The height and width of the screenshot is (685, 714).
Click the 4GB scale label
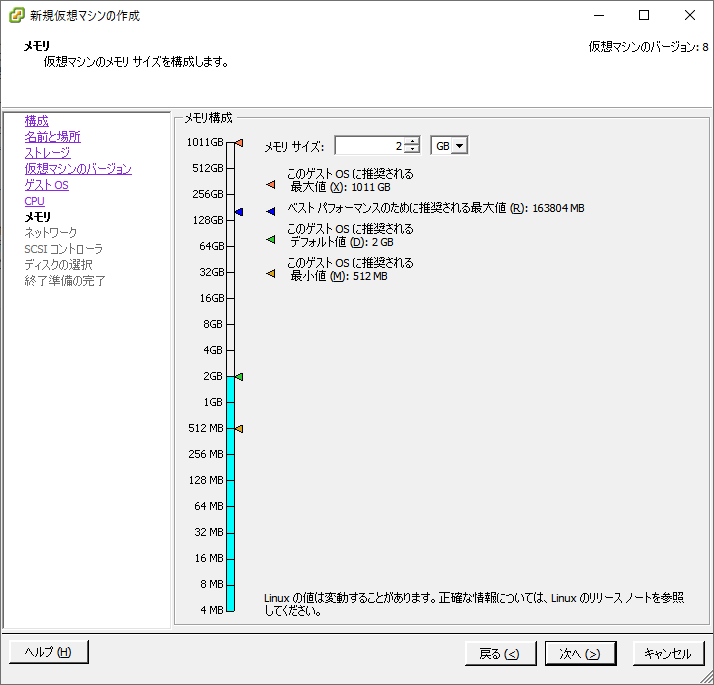point(213,350)
